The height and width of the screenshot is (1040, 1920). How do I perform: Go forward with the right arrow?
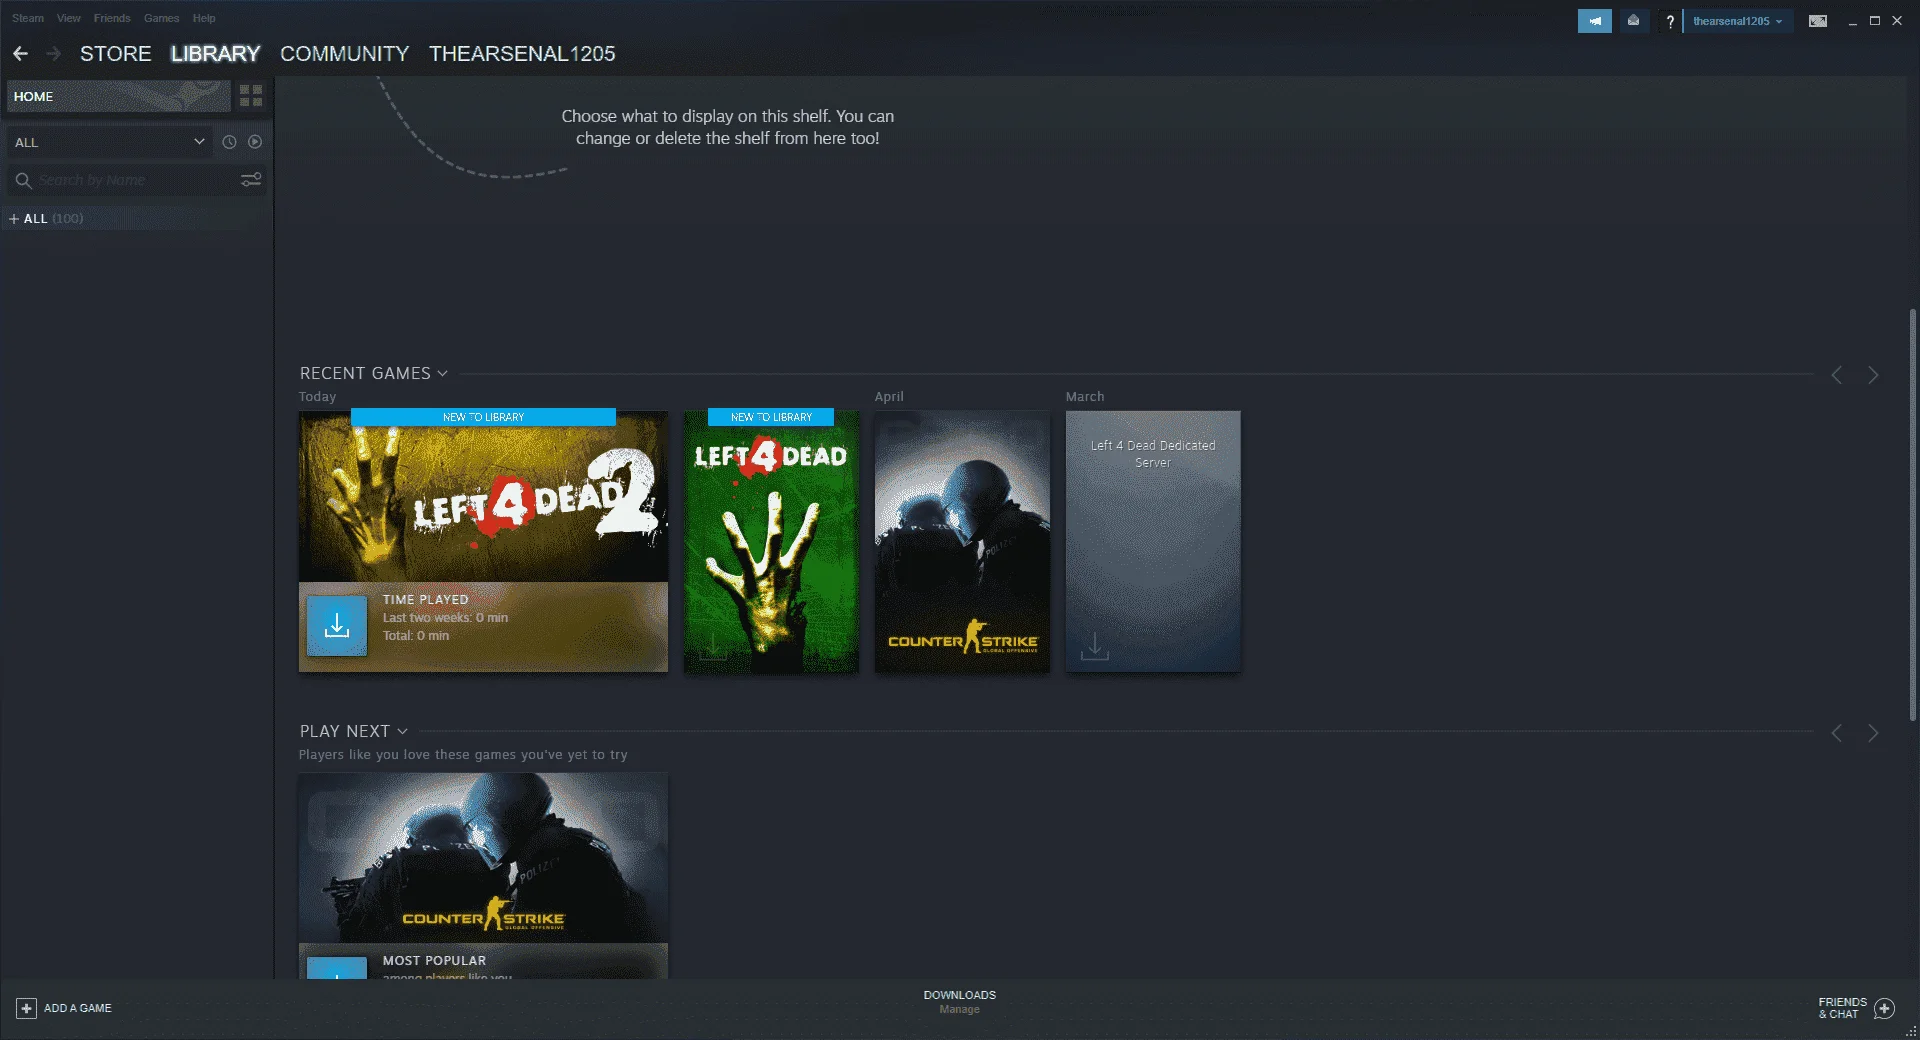pyautogui.click(x=54, y=53)
